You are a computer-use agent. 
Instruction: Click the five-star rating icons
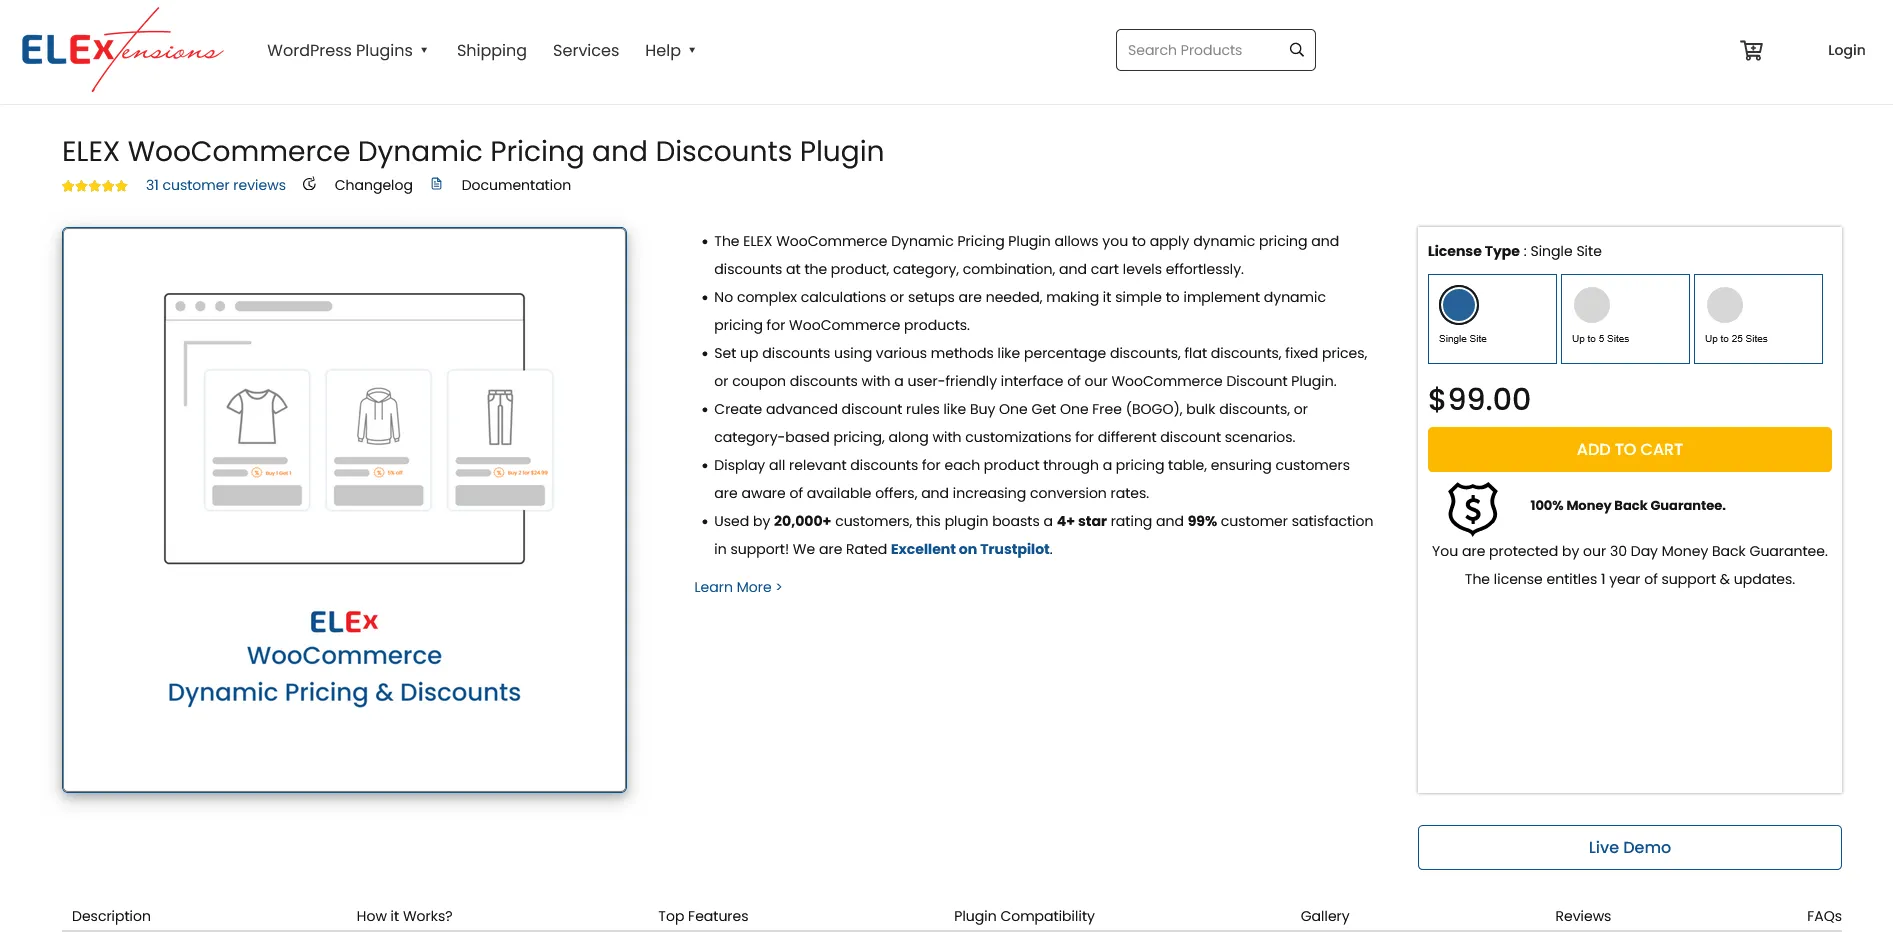pos(95,186)
